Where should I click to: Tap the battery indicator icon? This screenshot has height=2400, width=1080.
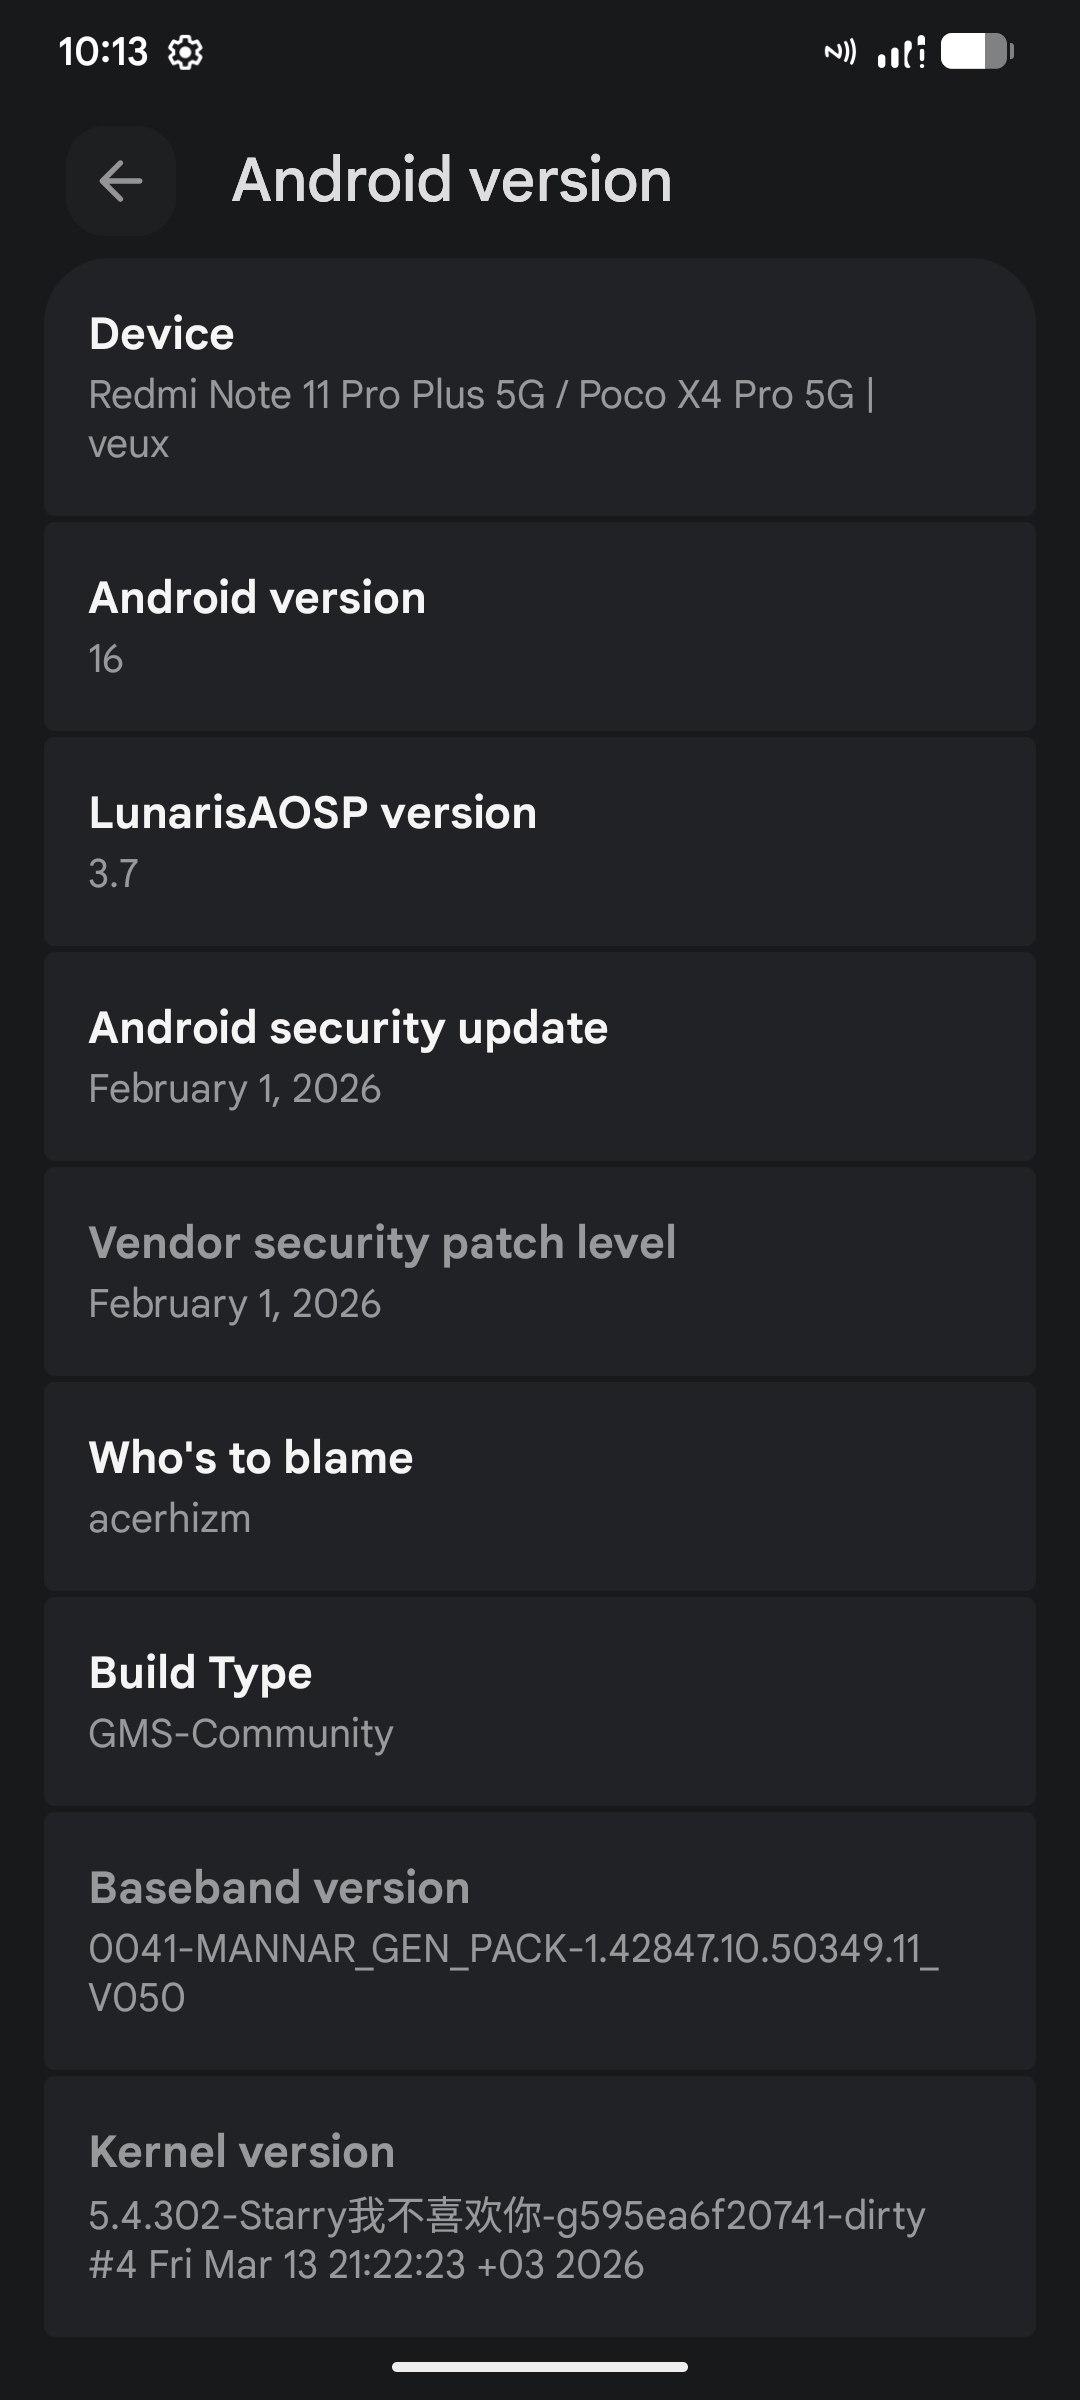coord(977,52)
